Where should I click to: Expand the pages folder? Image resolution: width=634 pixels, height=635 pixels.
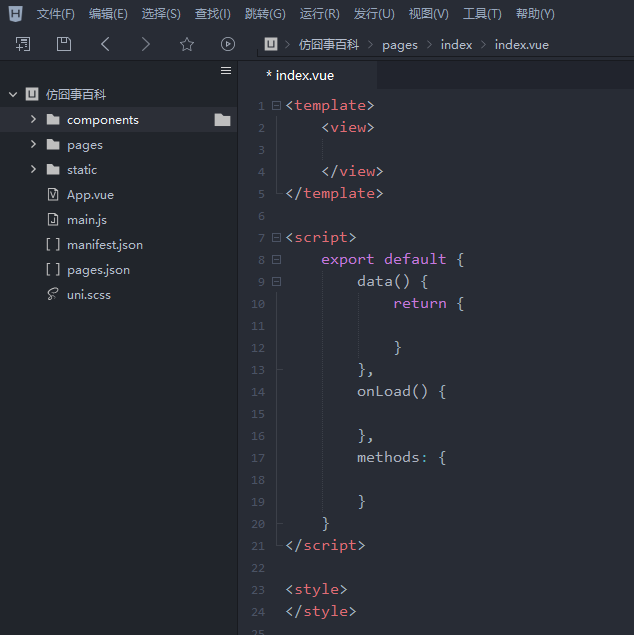pos(33,144)
